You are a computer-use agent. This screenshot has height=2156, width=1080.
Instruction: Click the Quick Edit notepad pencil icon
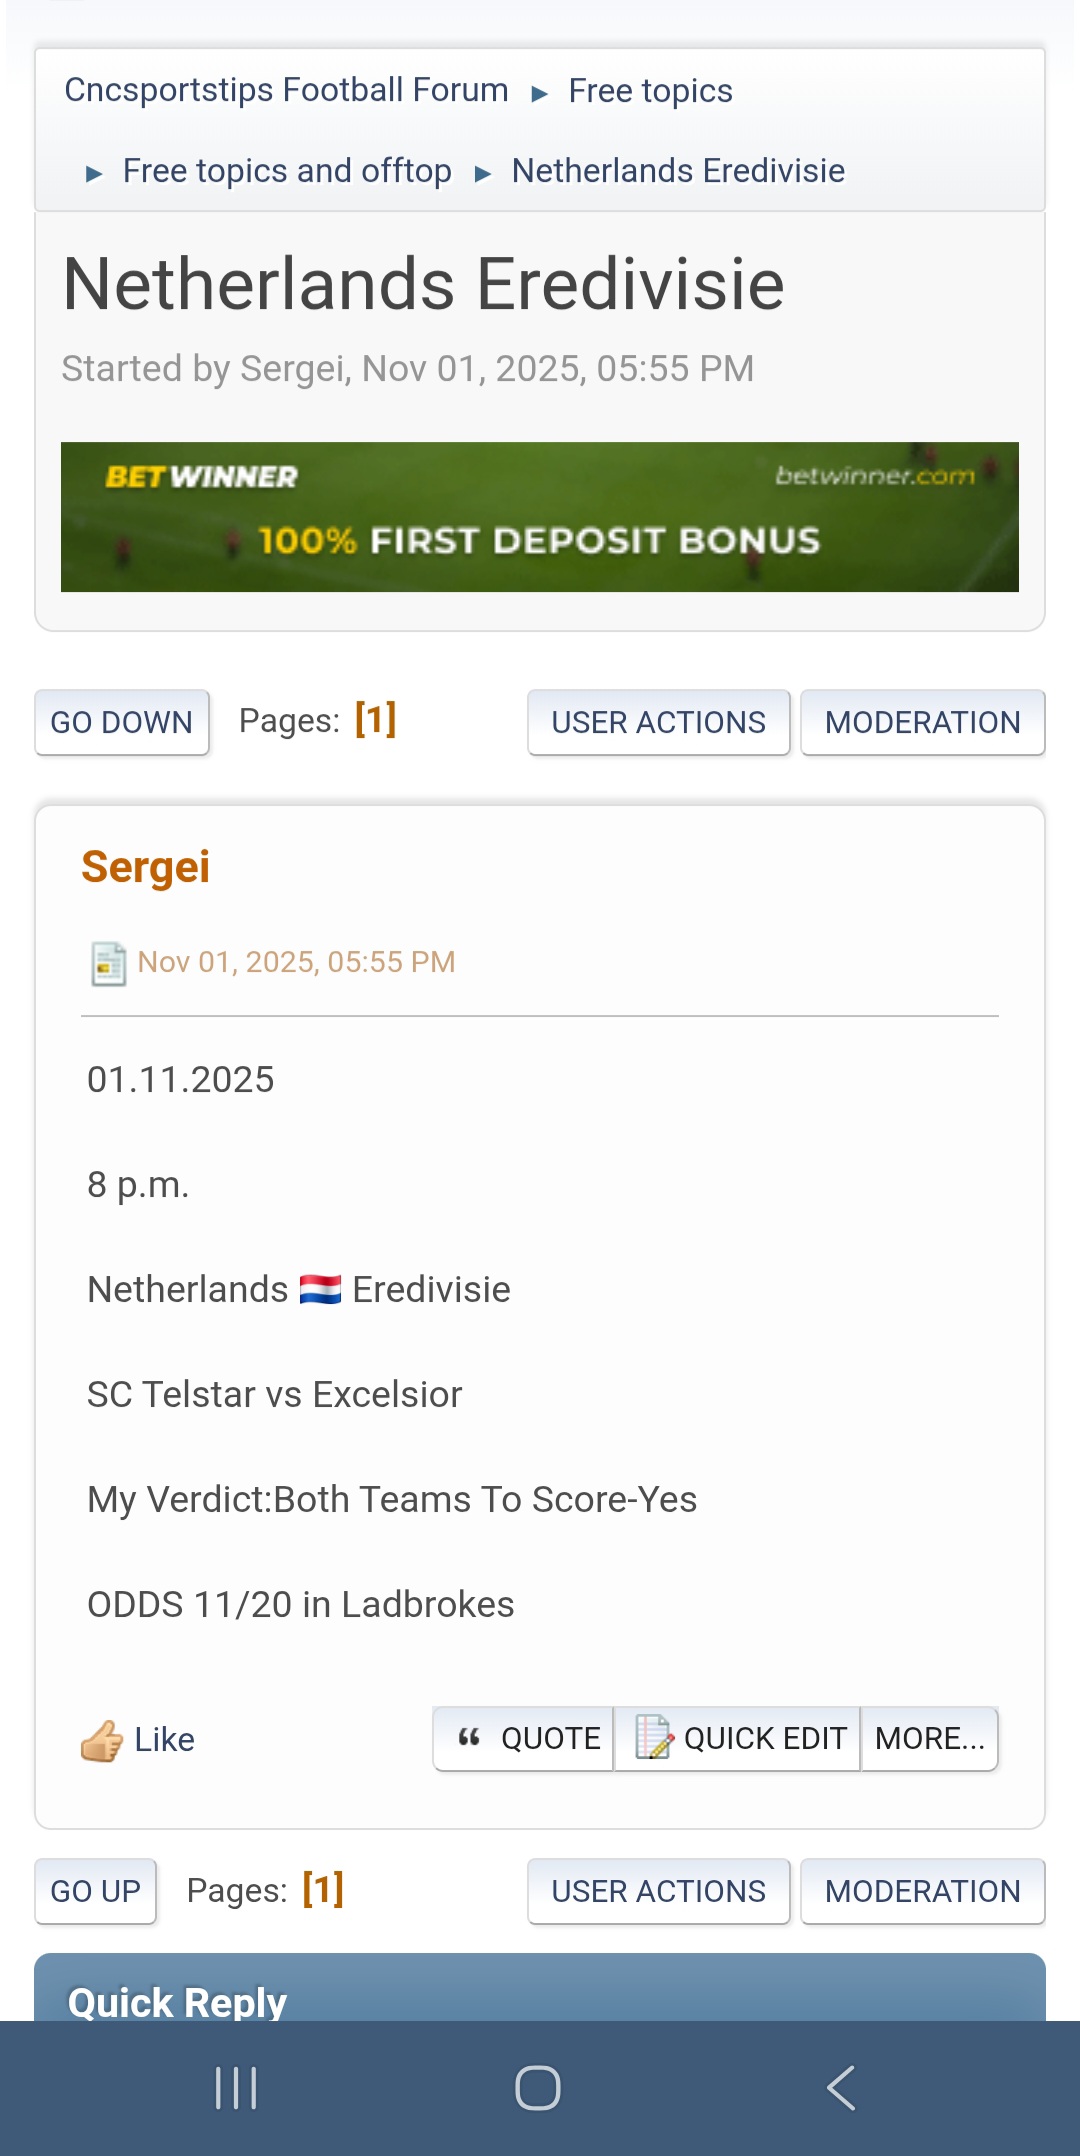654,1738
